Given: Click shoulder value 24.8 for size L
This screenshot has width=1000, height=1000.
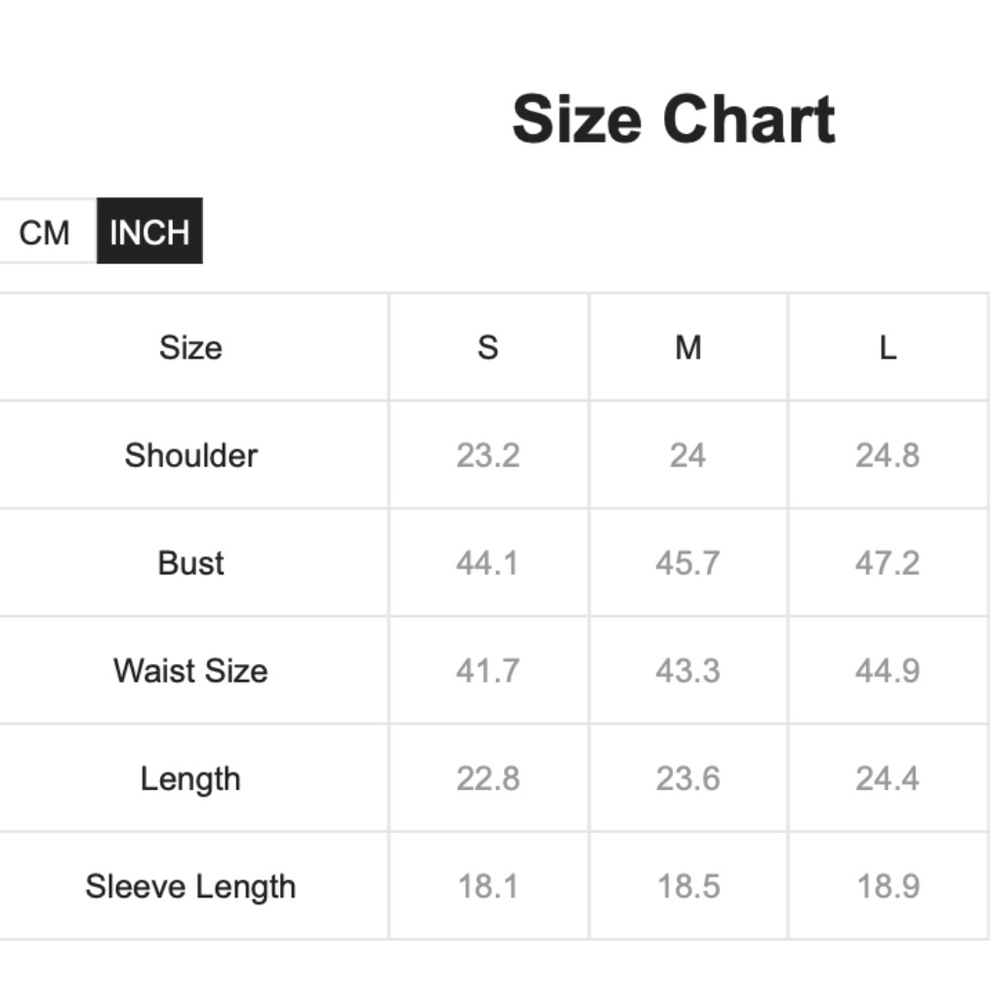Looking at the screenshot, I should pos(887,455).
